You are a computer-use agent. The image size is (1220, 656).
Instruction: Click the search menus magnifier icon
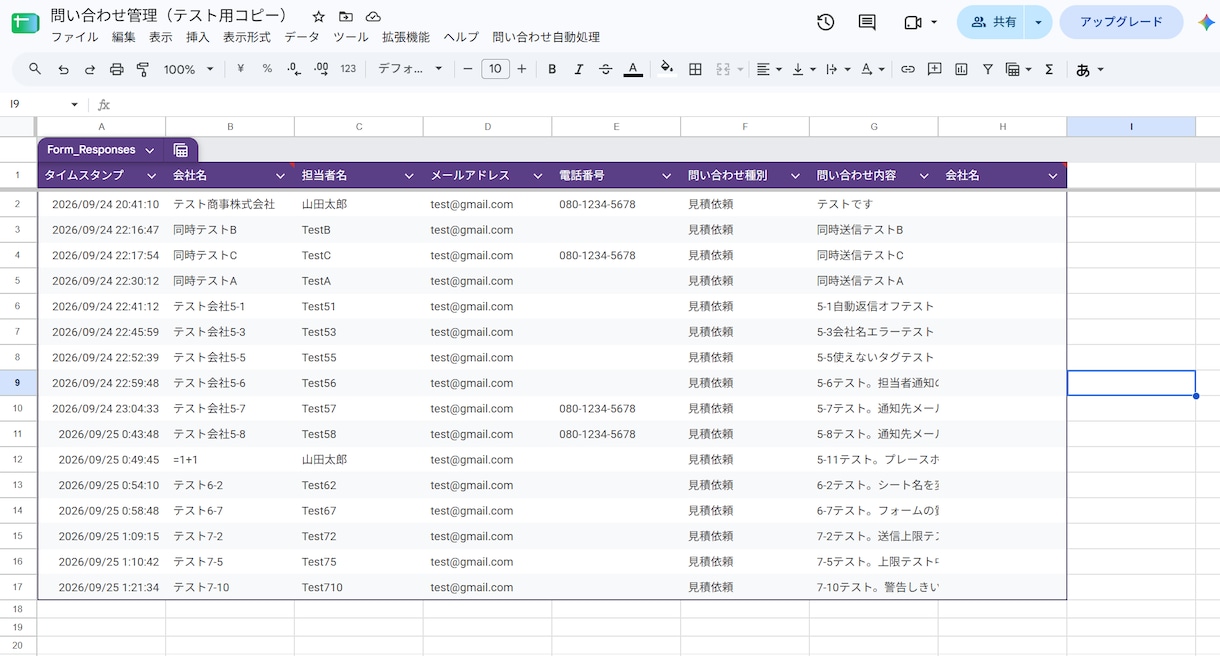(x=35, y=69)
